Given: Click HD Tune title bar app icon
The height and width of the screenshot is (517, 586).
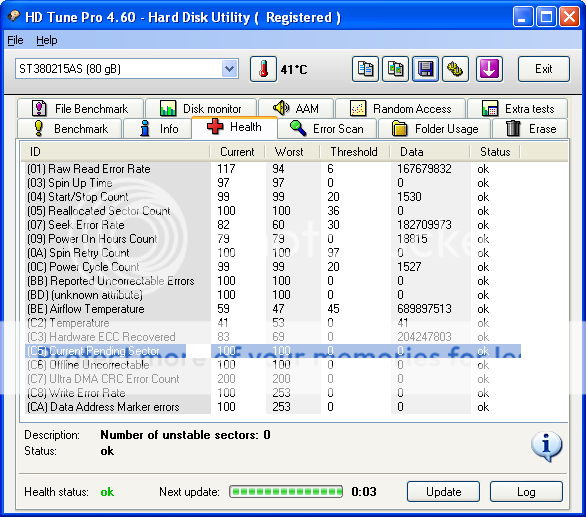Looking at the screenshot, I should point(14,16).
